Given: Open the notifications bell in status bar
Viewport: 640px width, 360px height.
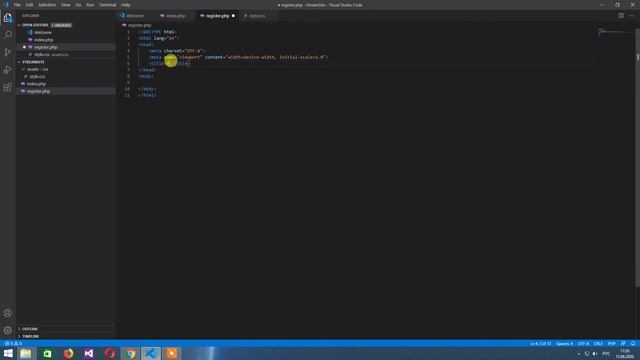Looking at the screenshot, I should point(633,344).
